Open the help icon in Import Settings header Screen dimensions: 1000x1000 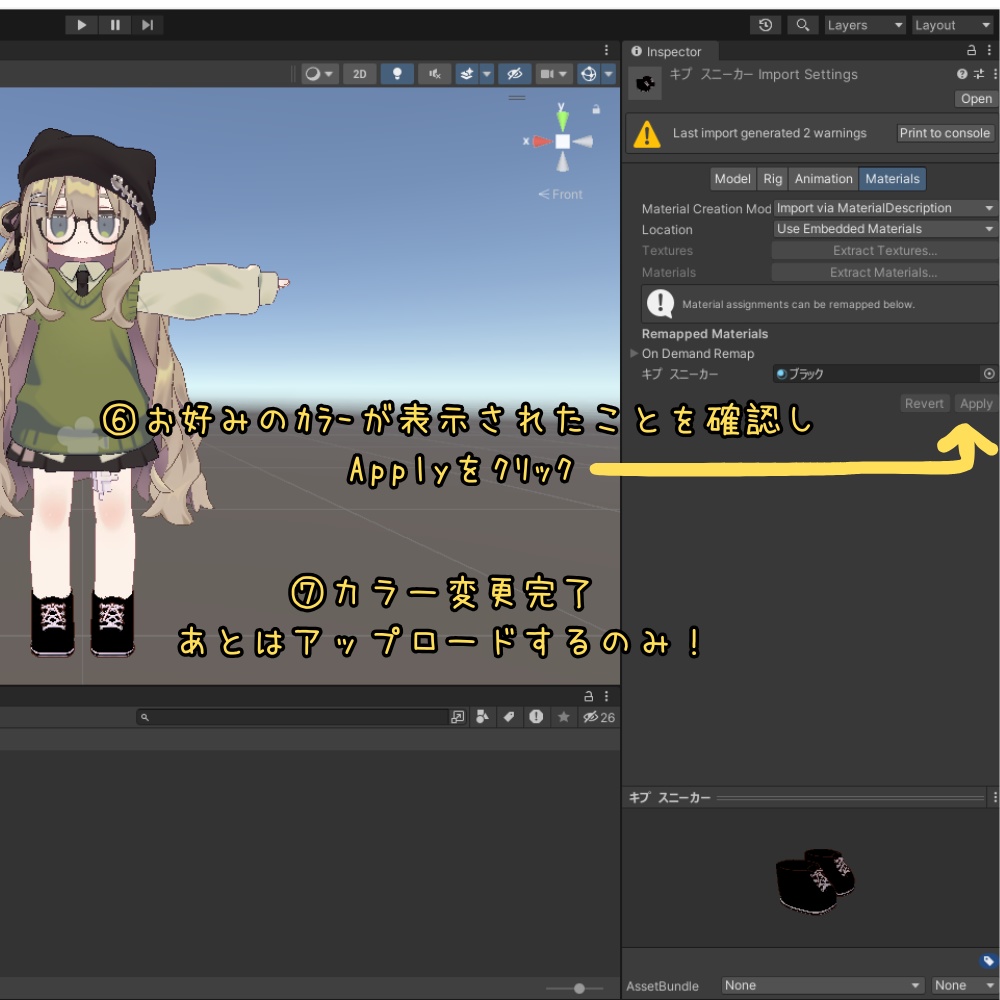pos(962,74)
